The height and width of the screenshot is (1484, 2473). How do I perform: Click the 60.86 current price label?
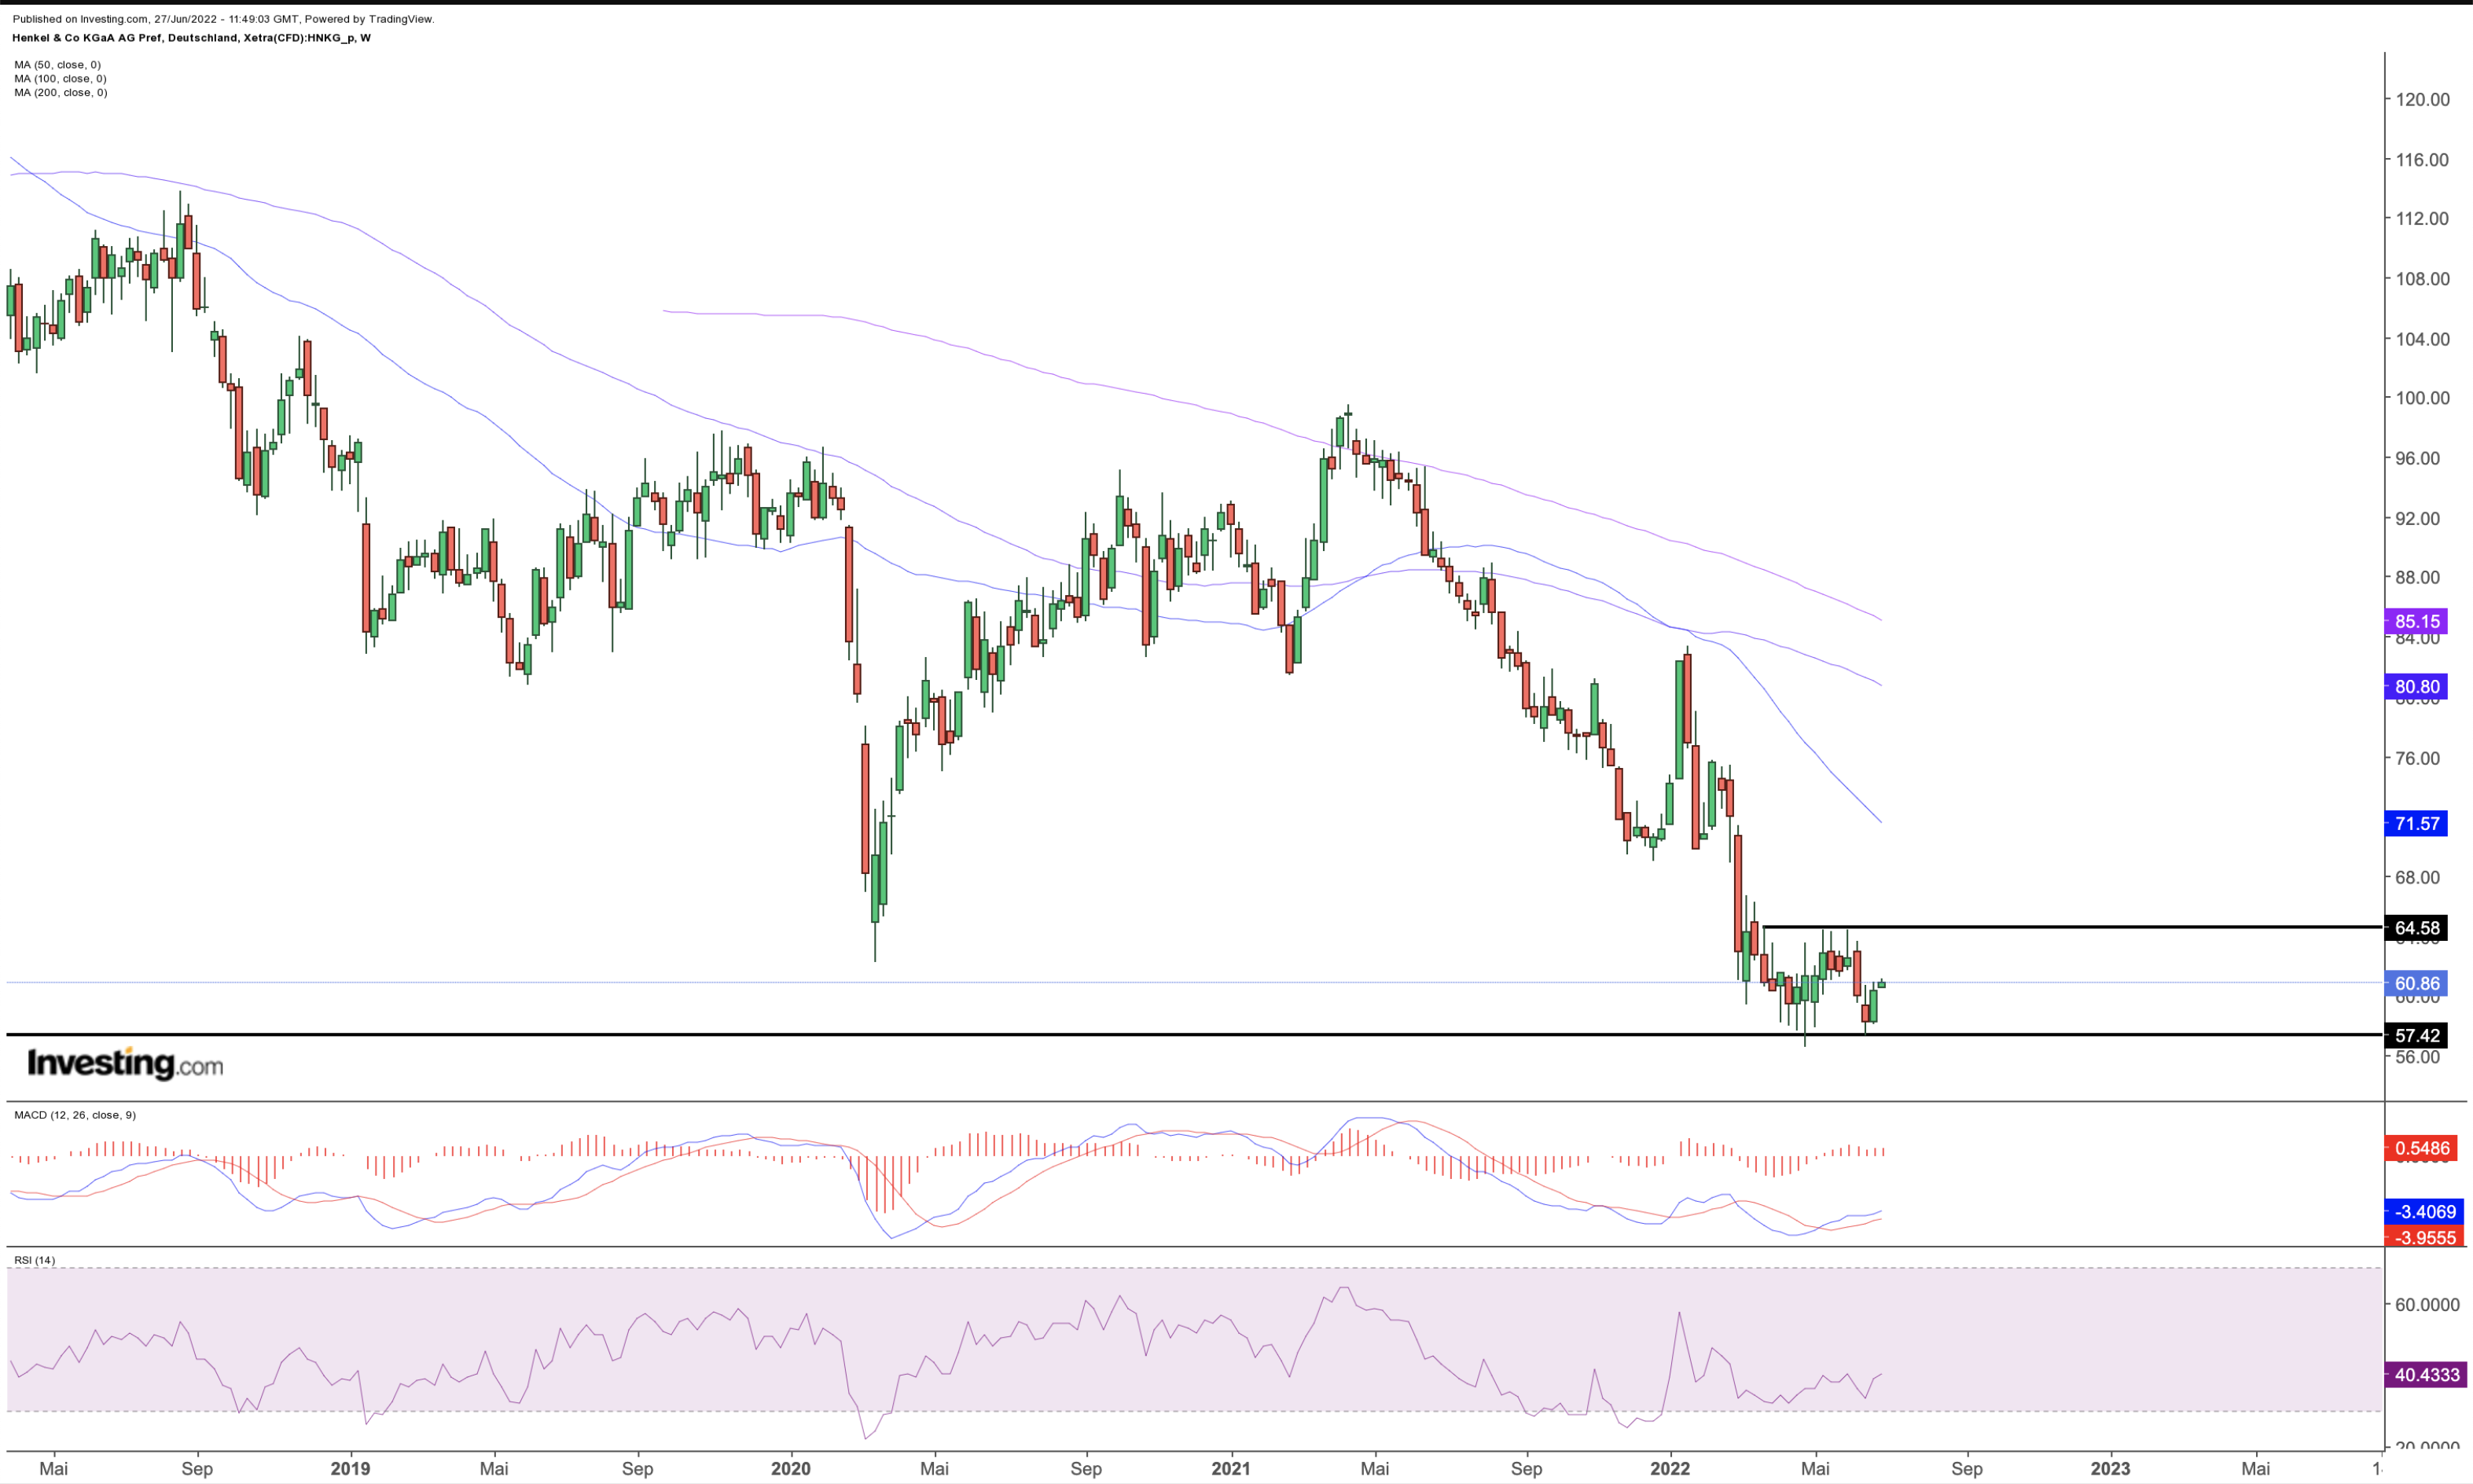tap(2416, 984)
